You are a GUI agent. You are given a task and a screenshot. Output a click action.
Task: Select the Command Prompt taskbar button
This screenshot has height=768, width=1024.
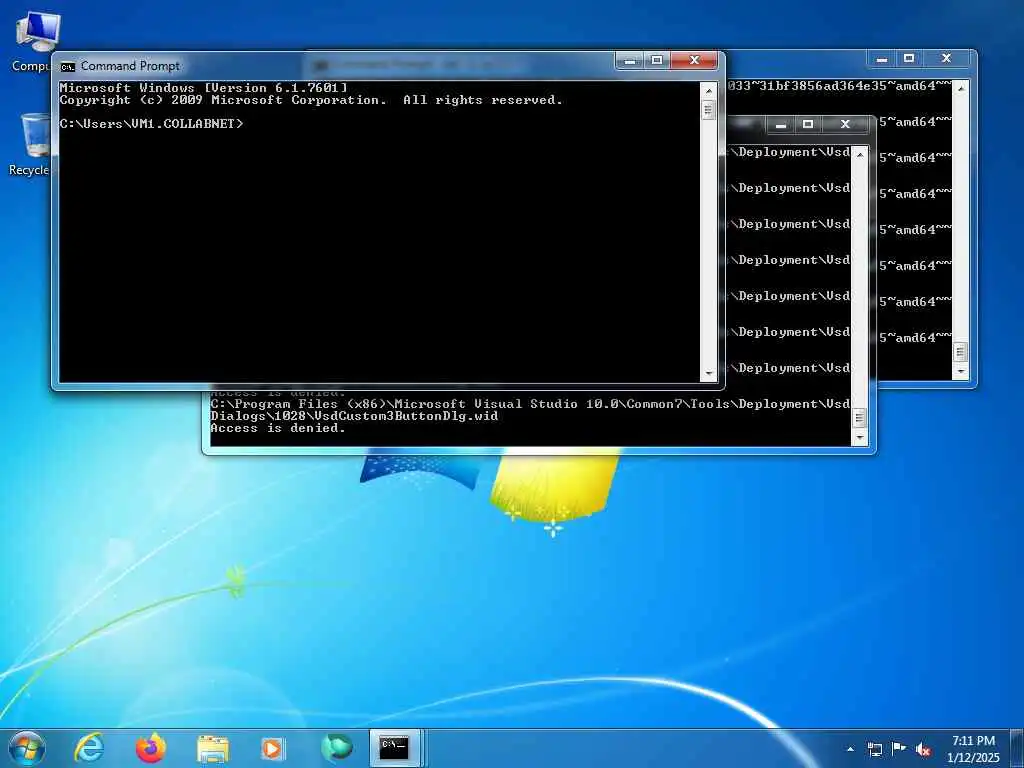394,748
